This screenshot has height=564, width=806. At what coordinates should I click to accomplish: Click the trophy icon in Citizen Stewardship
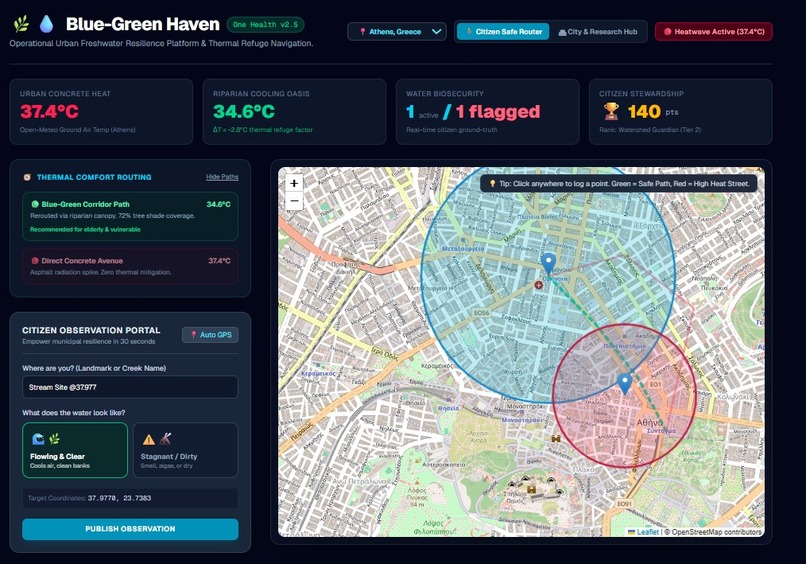click(x=611, y=111)
